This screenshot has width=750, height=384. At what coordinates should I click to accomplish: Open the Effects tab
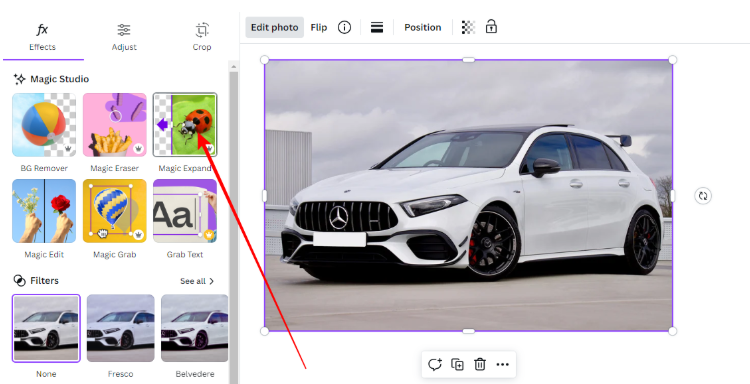coord(43,37)
